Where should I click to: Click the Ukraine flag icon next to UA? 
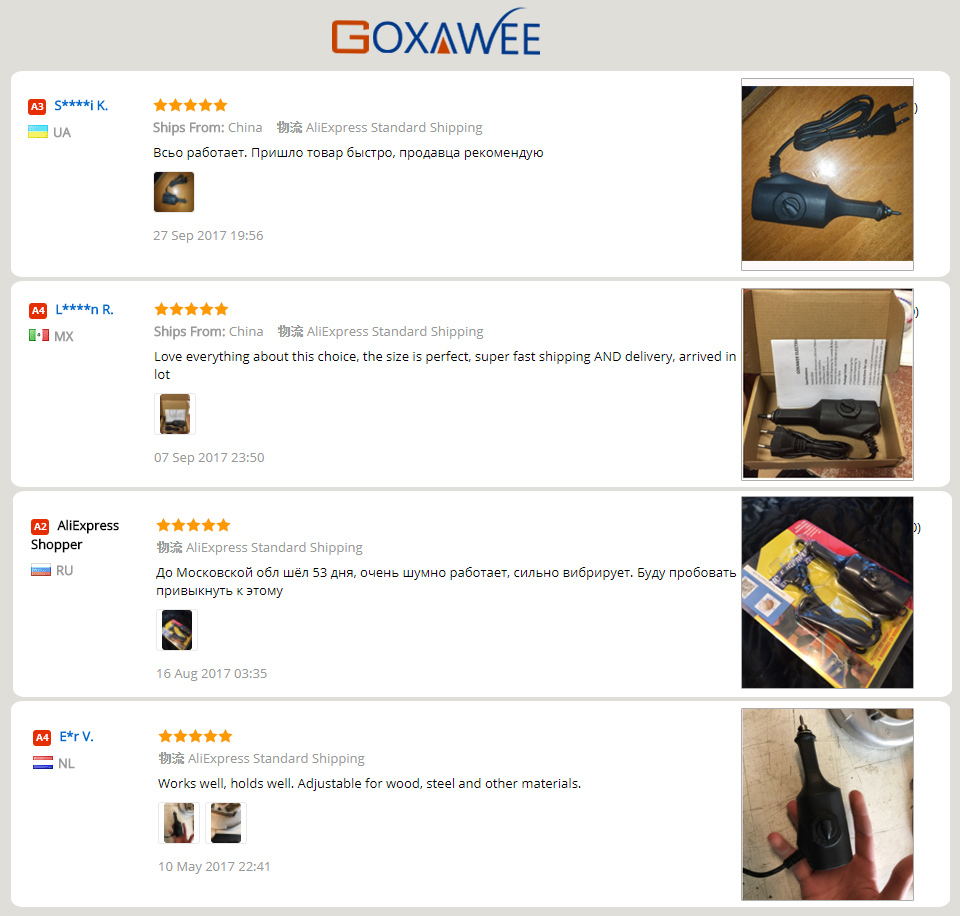[x=38, y=132]
